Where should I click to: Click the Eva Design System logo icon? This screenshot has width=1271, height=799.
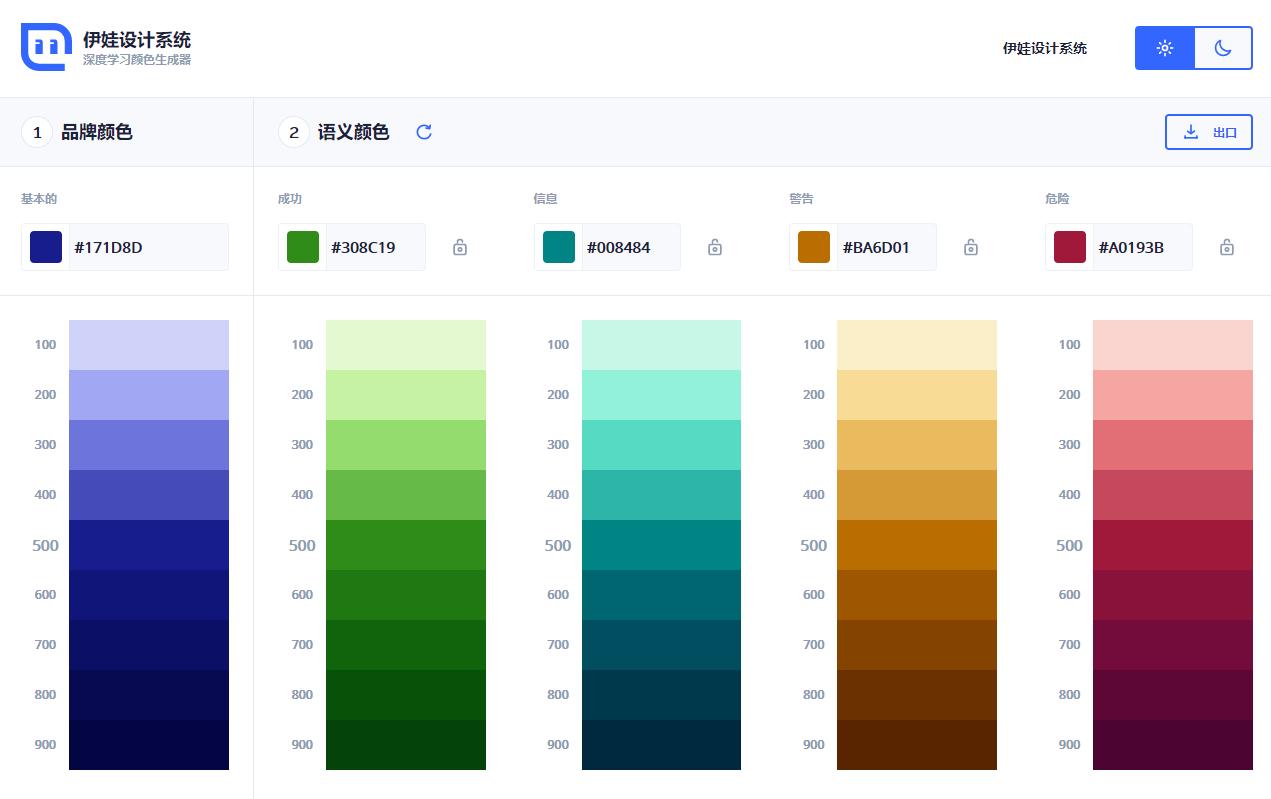coord(46,47)
